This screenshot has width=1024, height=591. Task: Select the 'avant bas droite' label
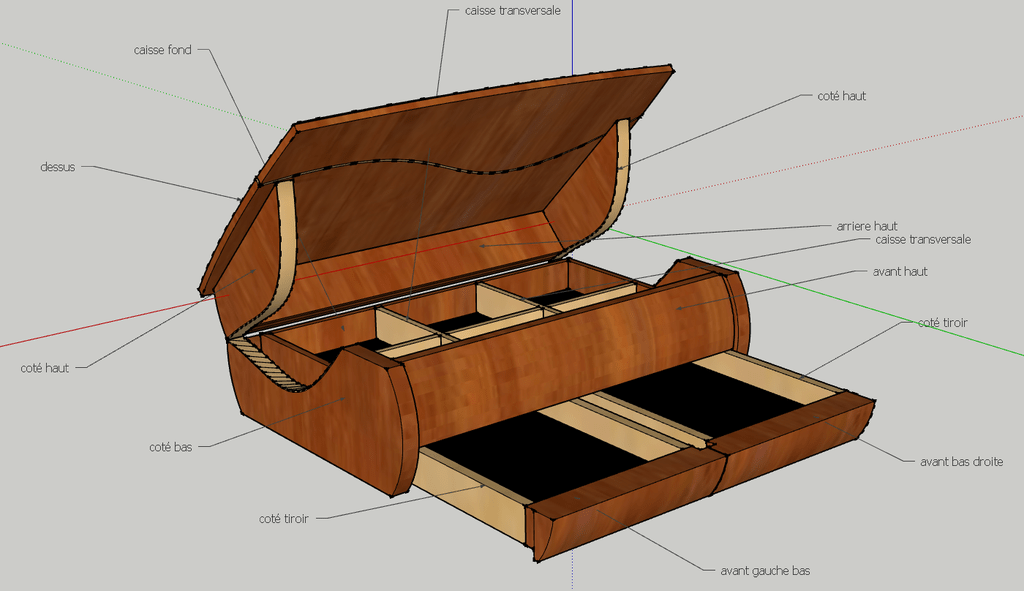pyautogui.click(x=961, y=461)
